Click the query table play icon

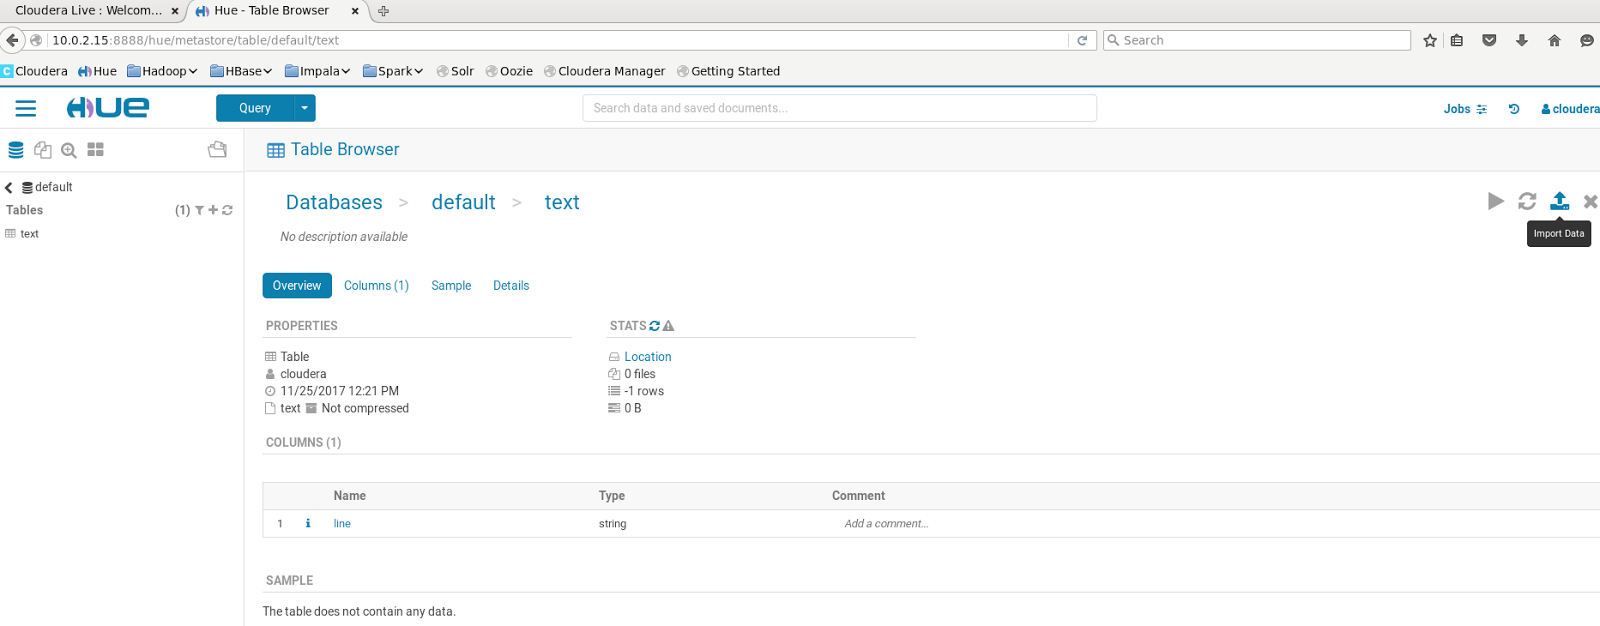(x=1495, y=201)
